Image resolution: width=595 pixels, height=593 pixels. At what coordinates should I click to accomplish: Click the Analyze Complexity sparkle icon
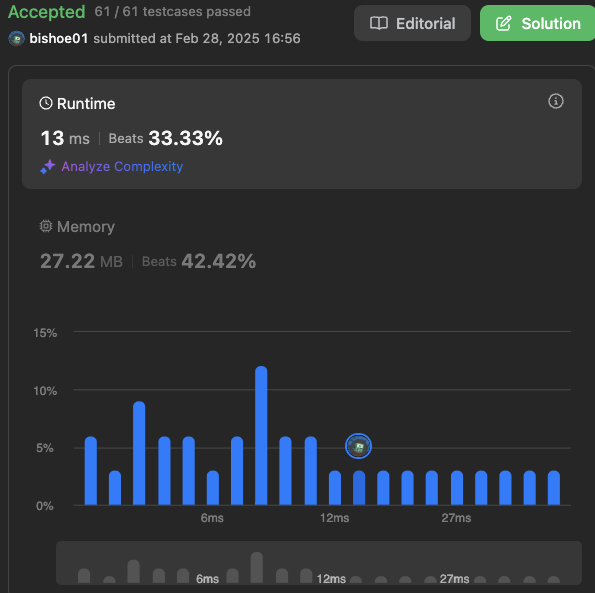click(48, 167)
